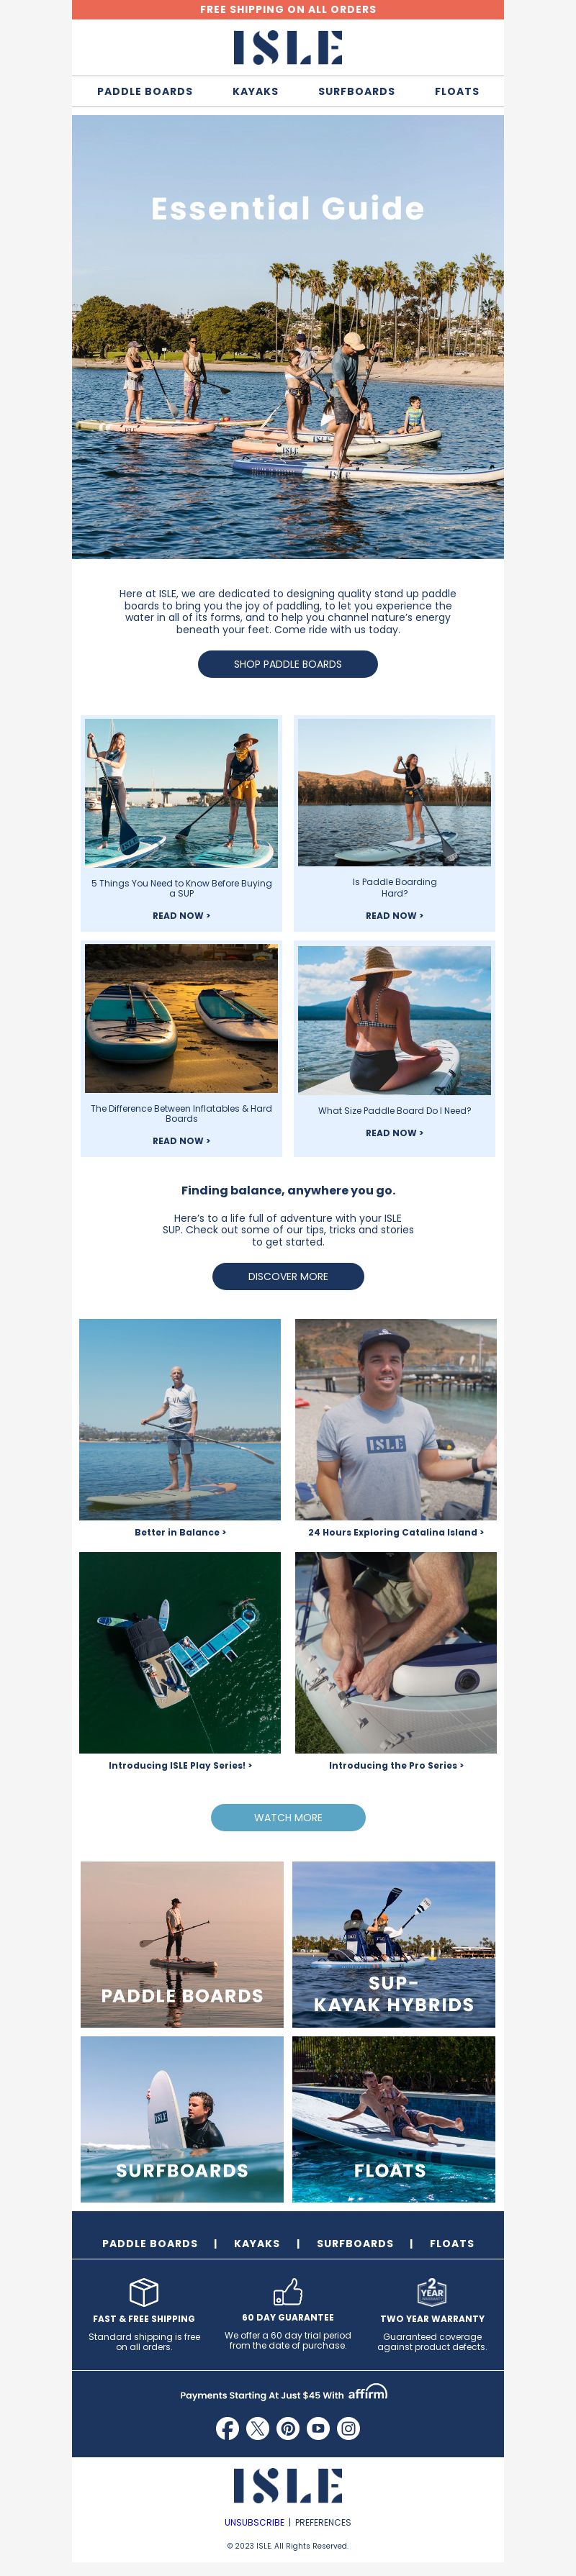Click the Discover More button

point(288,1276)
